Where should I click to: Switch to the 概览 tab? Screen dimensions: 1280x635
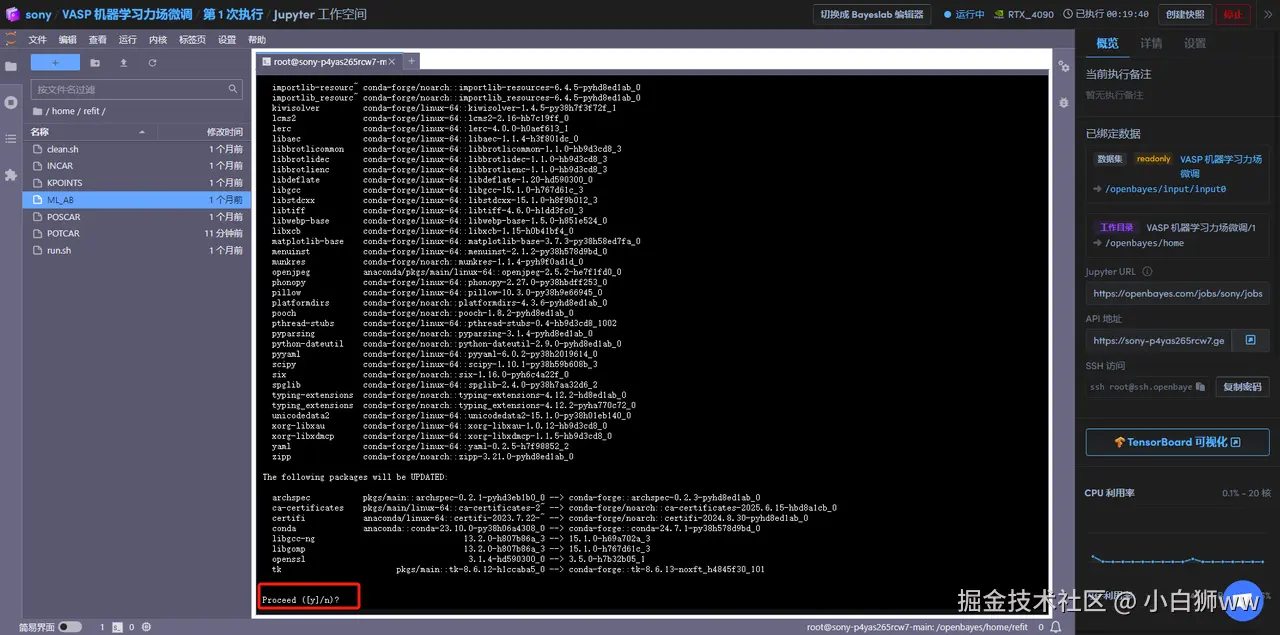tap(1107, 44)
